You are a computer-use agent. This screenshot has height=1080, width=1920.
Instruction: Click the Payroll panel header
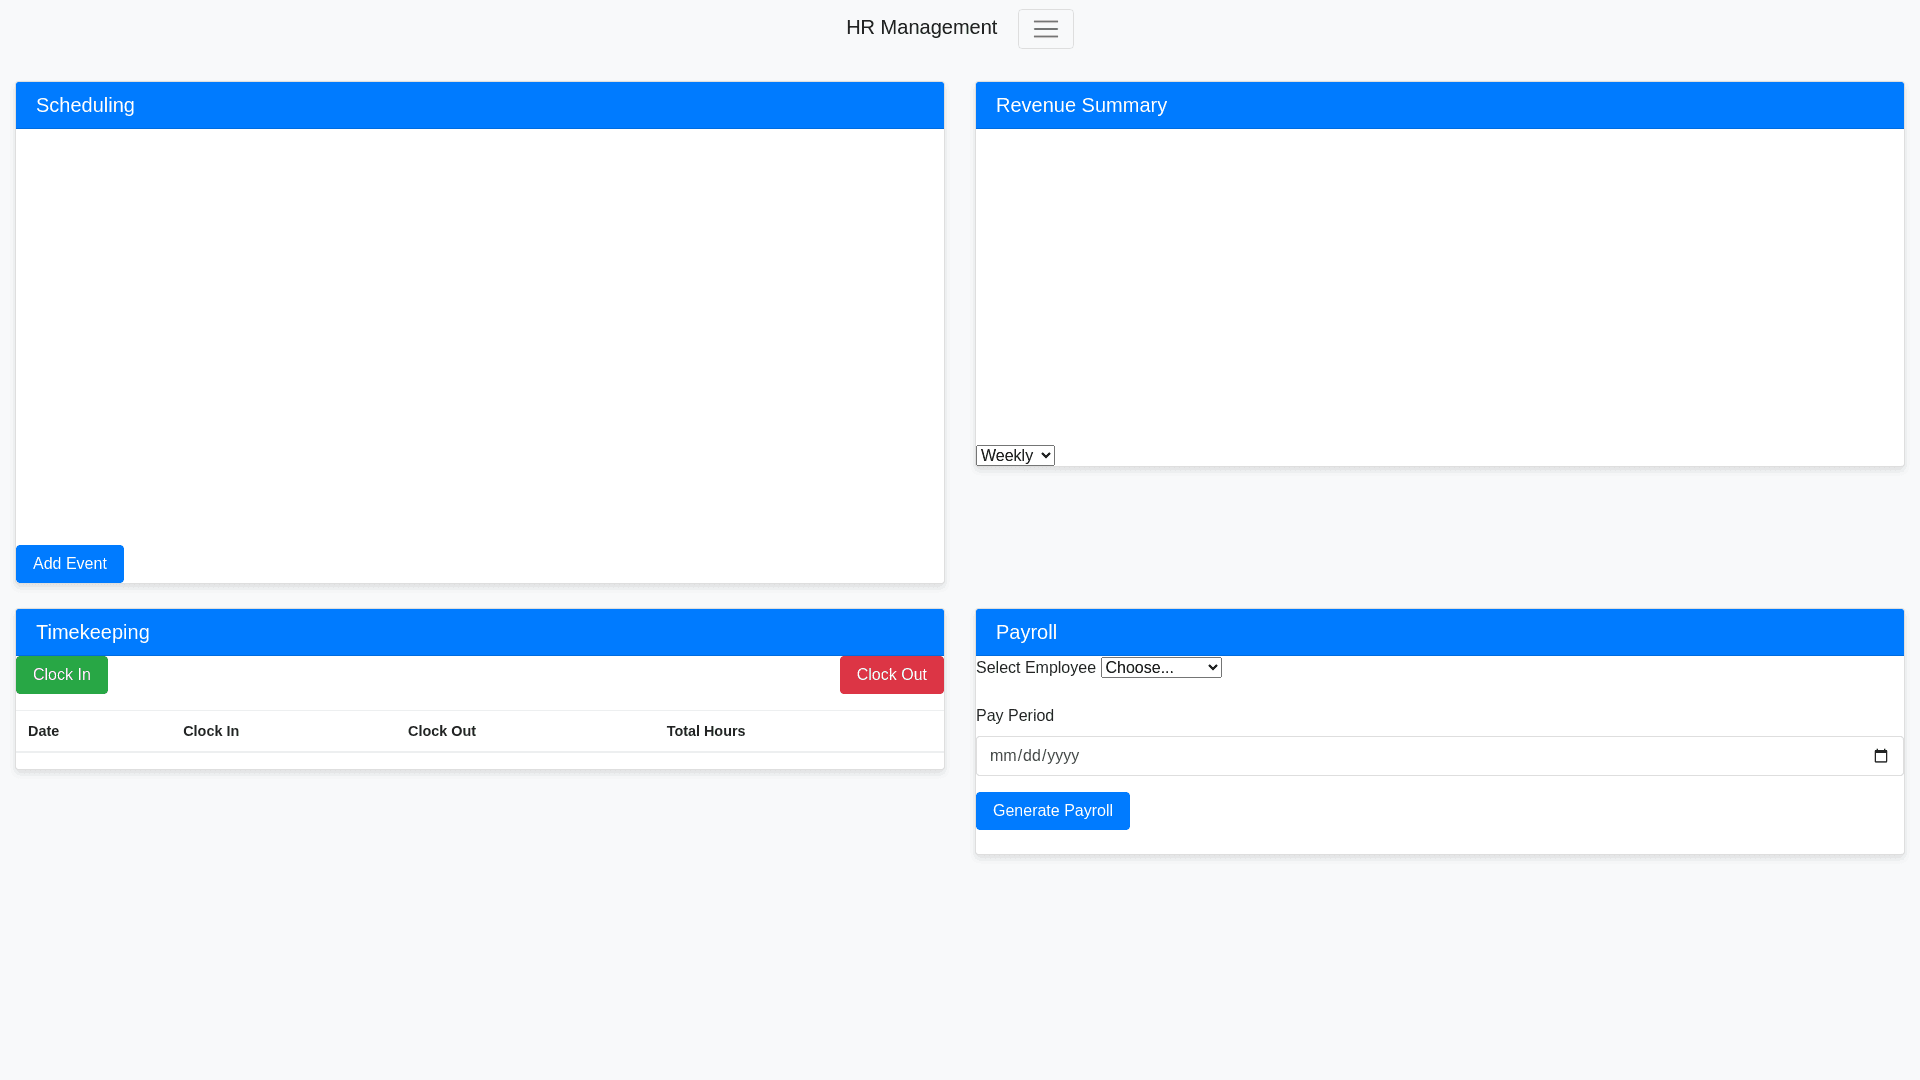tap(1026, 632)
